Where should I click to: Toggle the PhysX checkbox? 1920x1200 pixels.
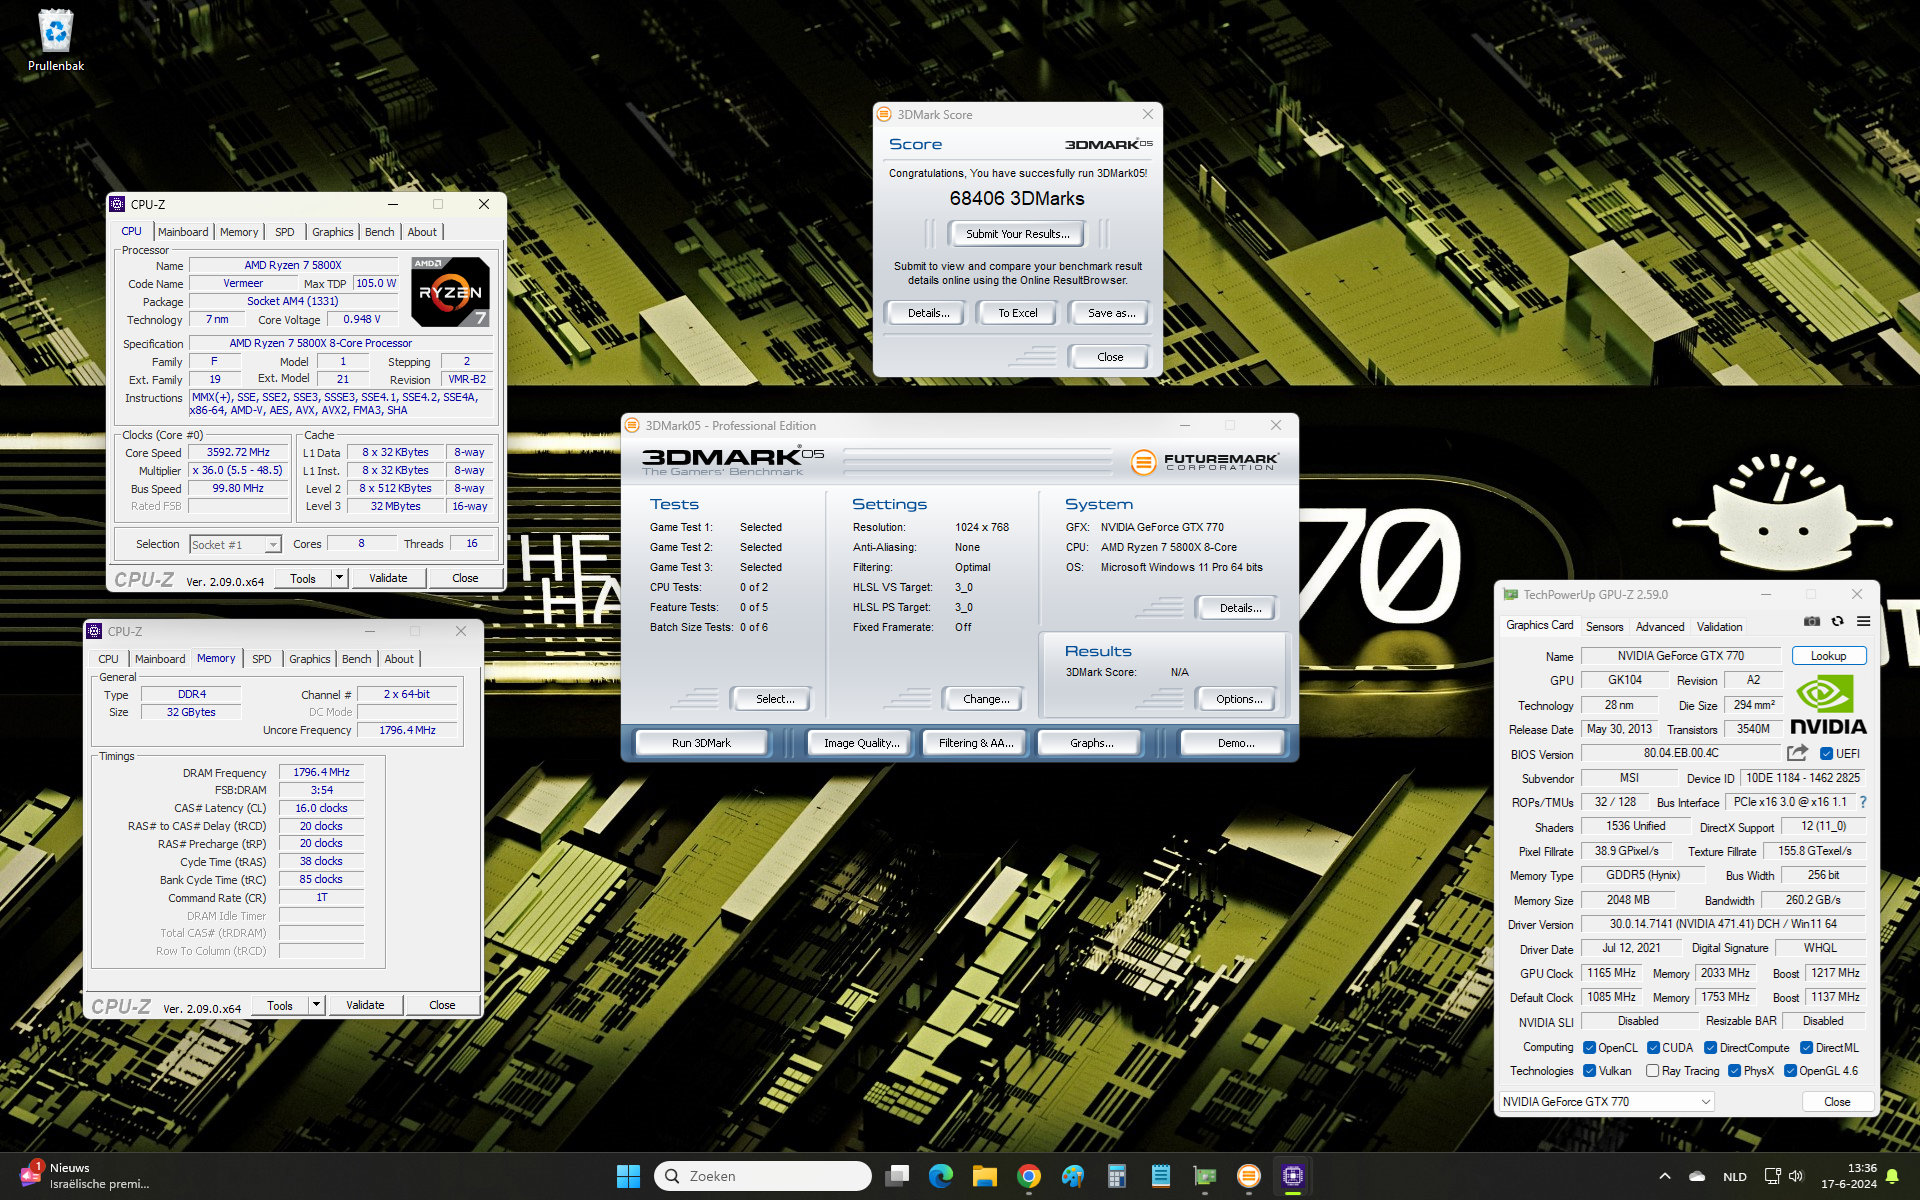(1734, 1071)
